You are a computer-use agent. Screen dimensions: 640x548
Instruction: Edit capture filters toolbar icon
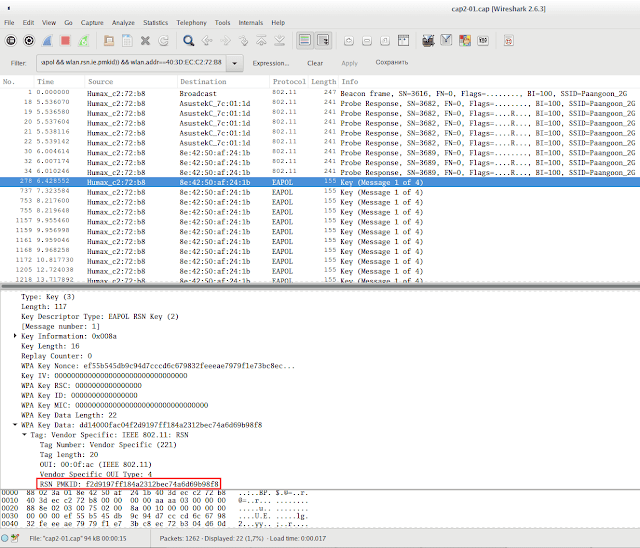pyautogui.click(x=428, y=40)
